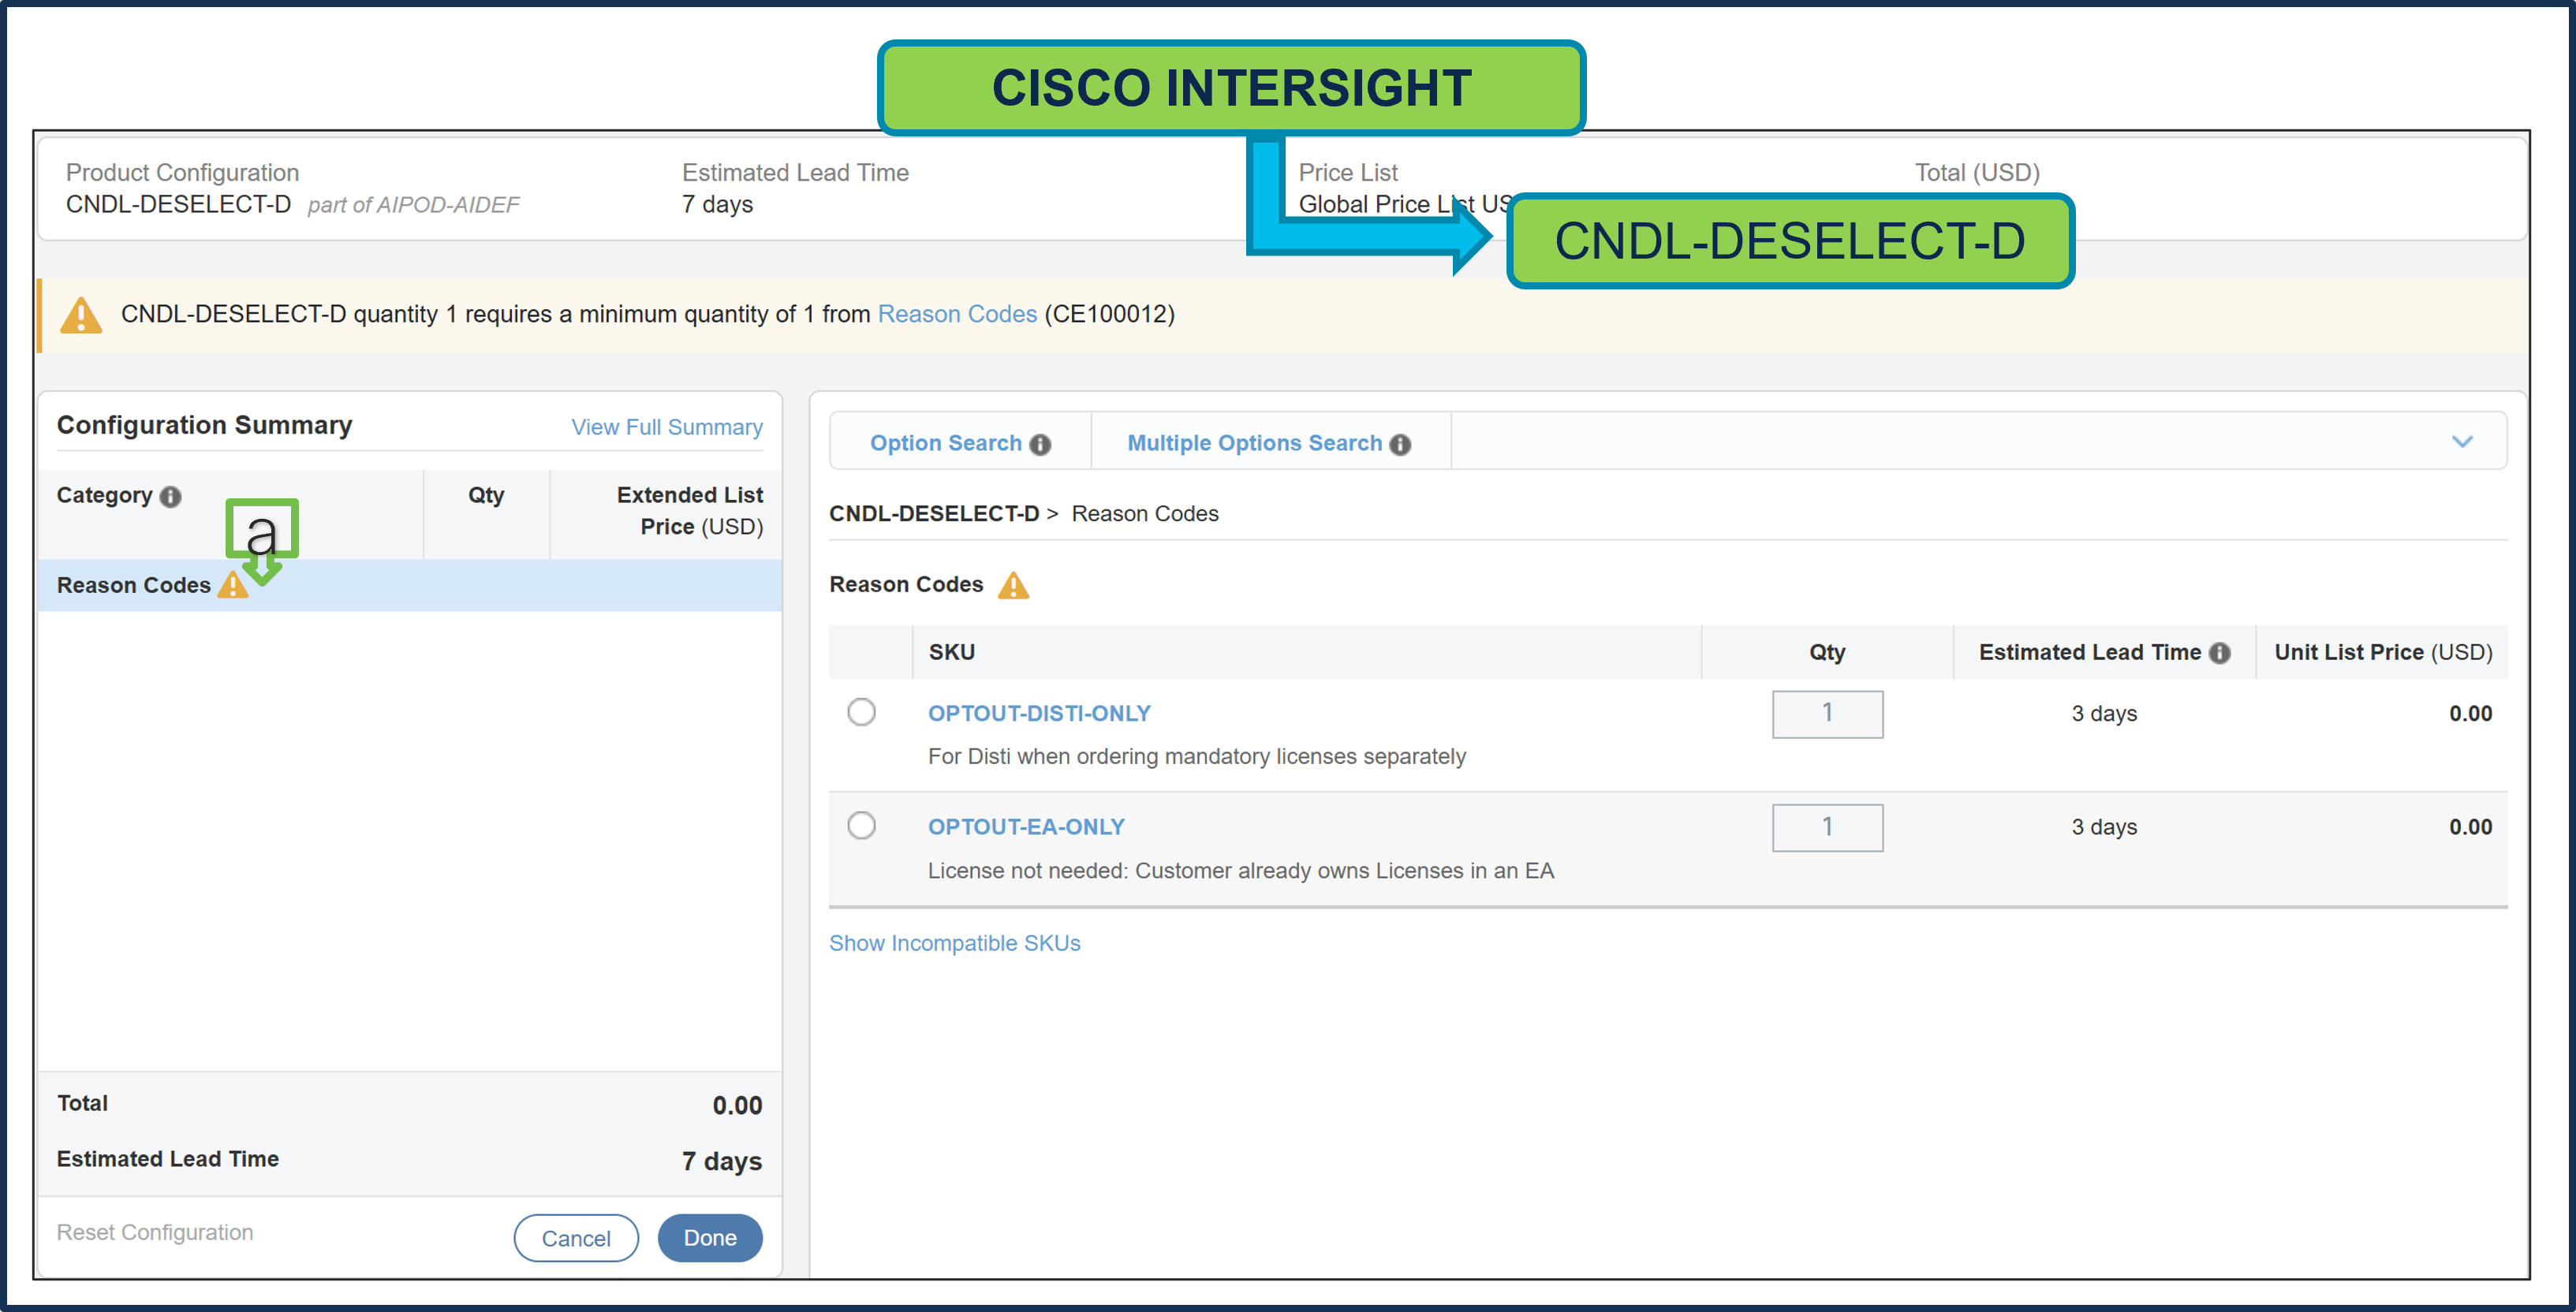Click Reset Configuration

(155, 1232)
